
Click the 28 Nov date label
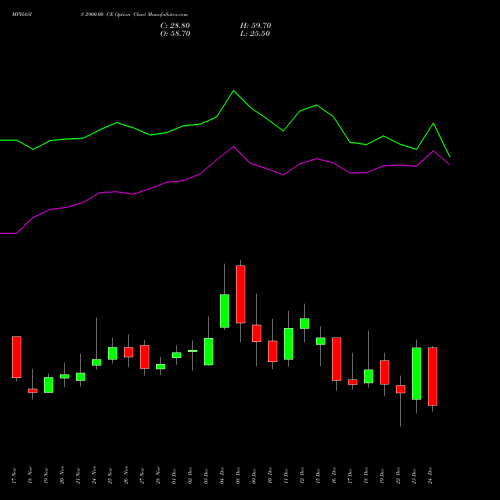[158, 476]
